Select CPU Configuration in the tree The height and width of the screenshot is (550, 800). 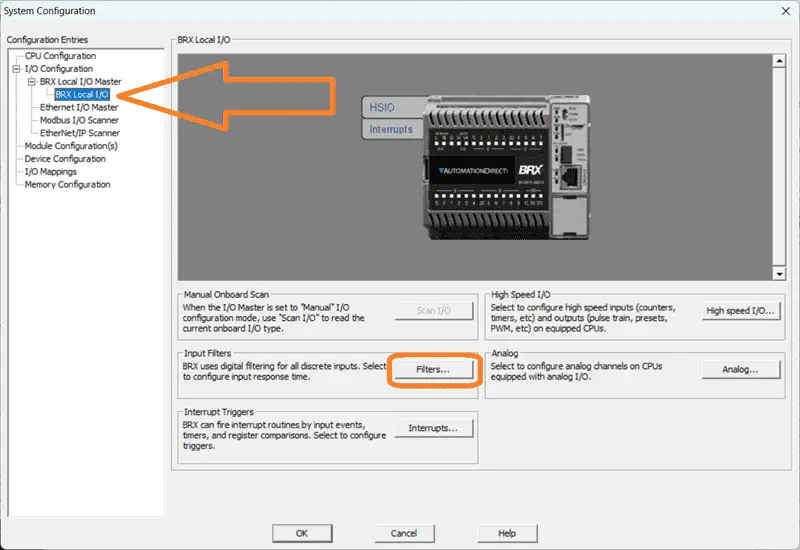pyautogui.click(x=60, y=56)
